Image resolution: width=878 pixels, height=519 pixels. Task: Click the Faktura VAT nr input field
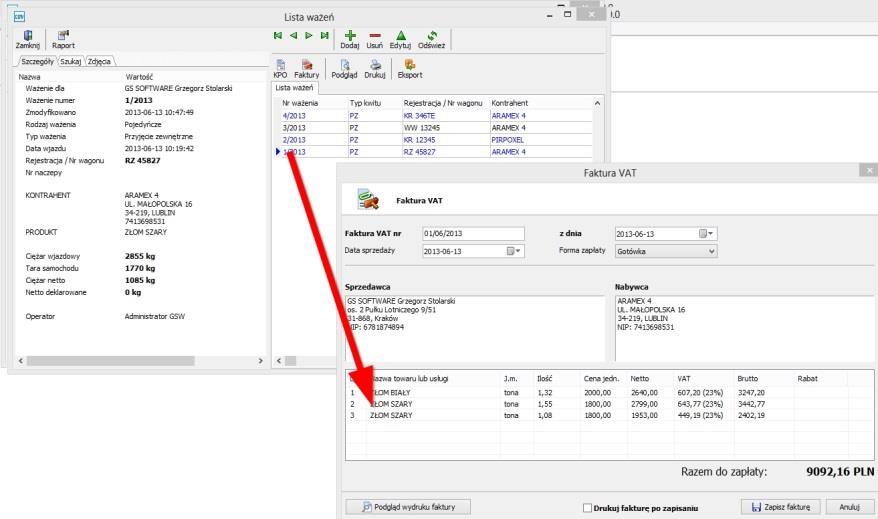(x=473, y=233)
